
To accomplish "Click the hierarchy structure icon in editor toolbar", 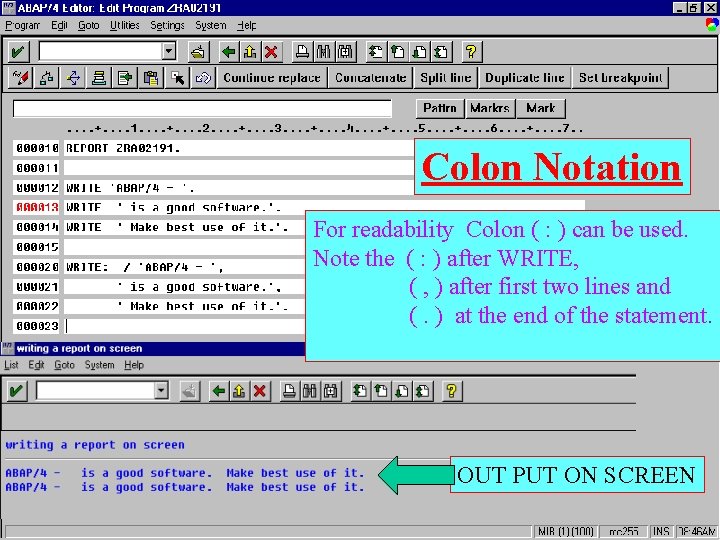I will 46,78.
